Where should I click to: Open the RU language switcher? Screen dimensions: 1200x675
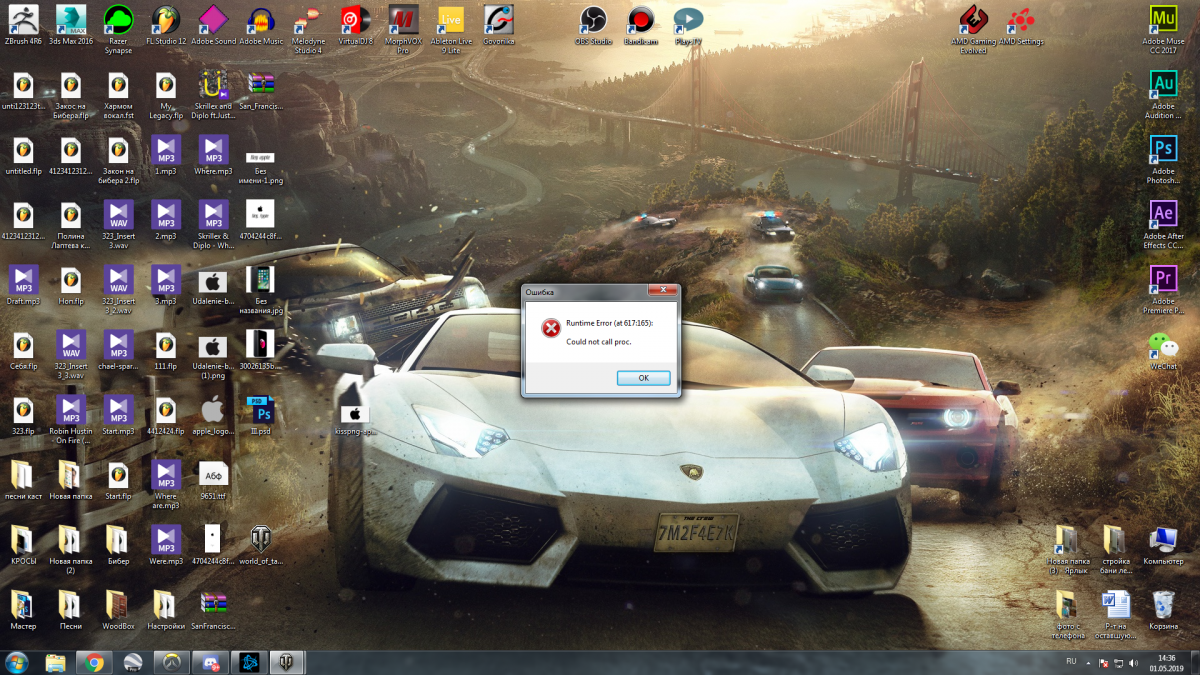pyautogui.click(x=1071, y=662)
